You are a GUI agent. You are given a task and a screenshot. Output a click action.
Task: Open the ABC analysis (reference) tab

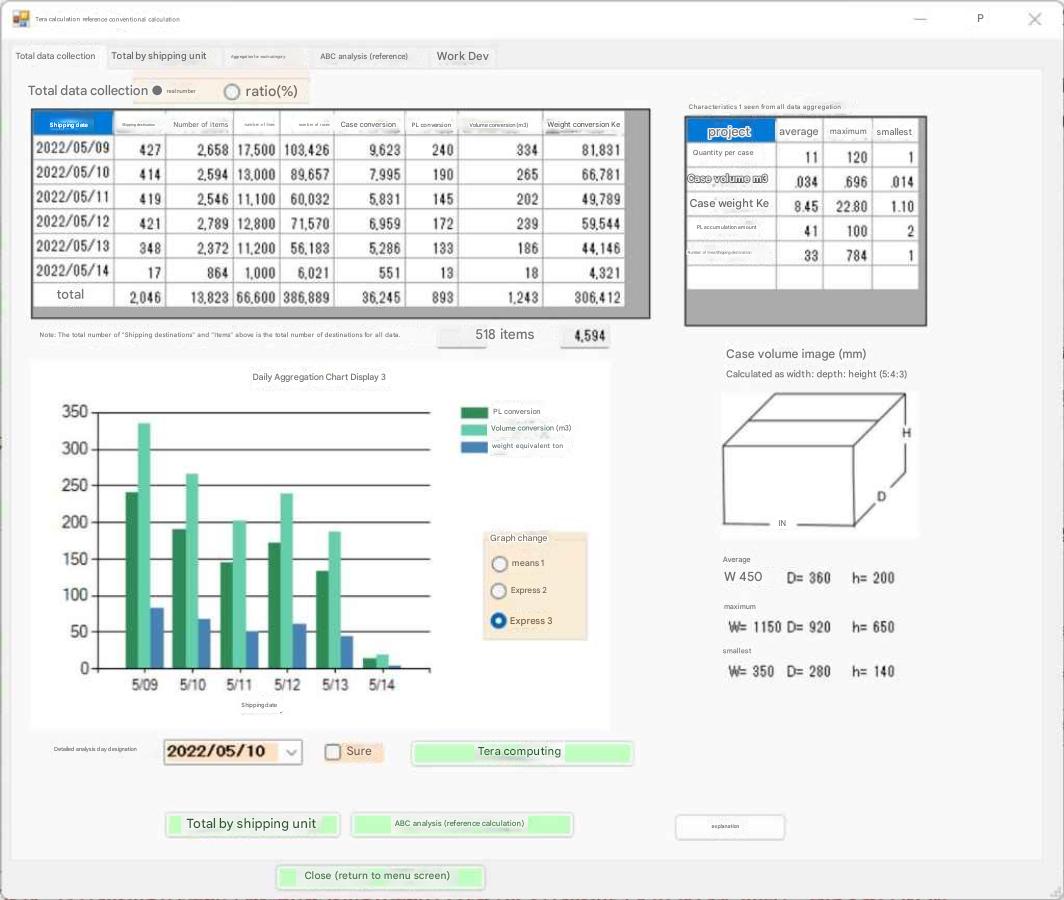point(364,57)
